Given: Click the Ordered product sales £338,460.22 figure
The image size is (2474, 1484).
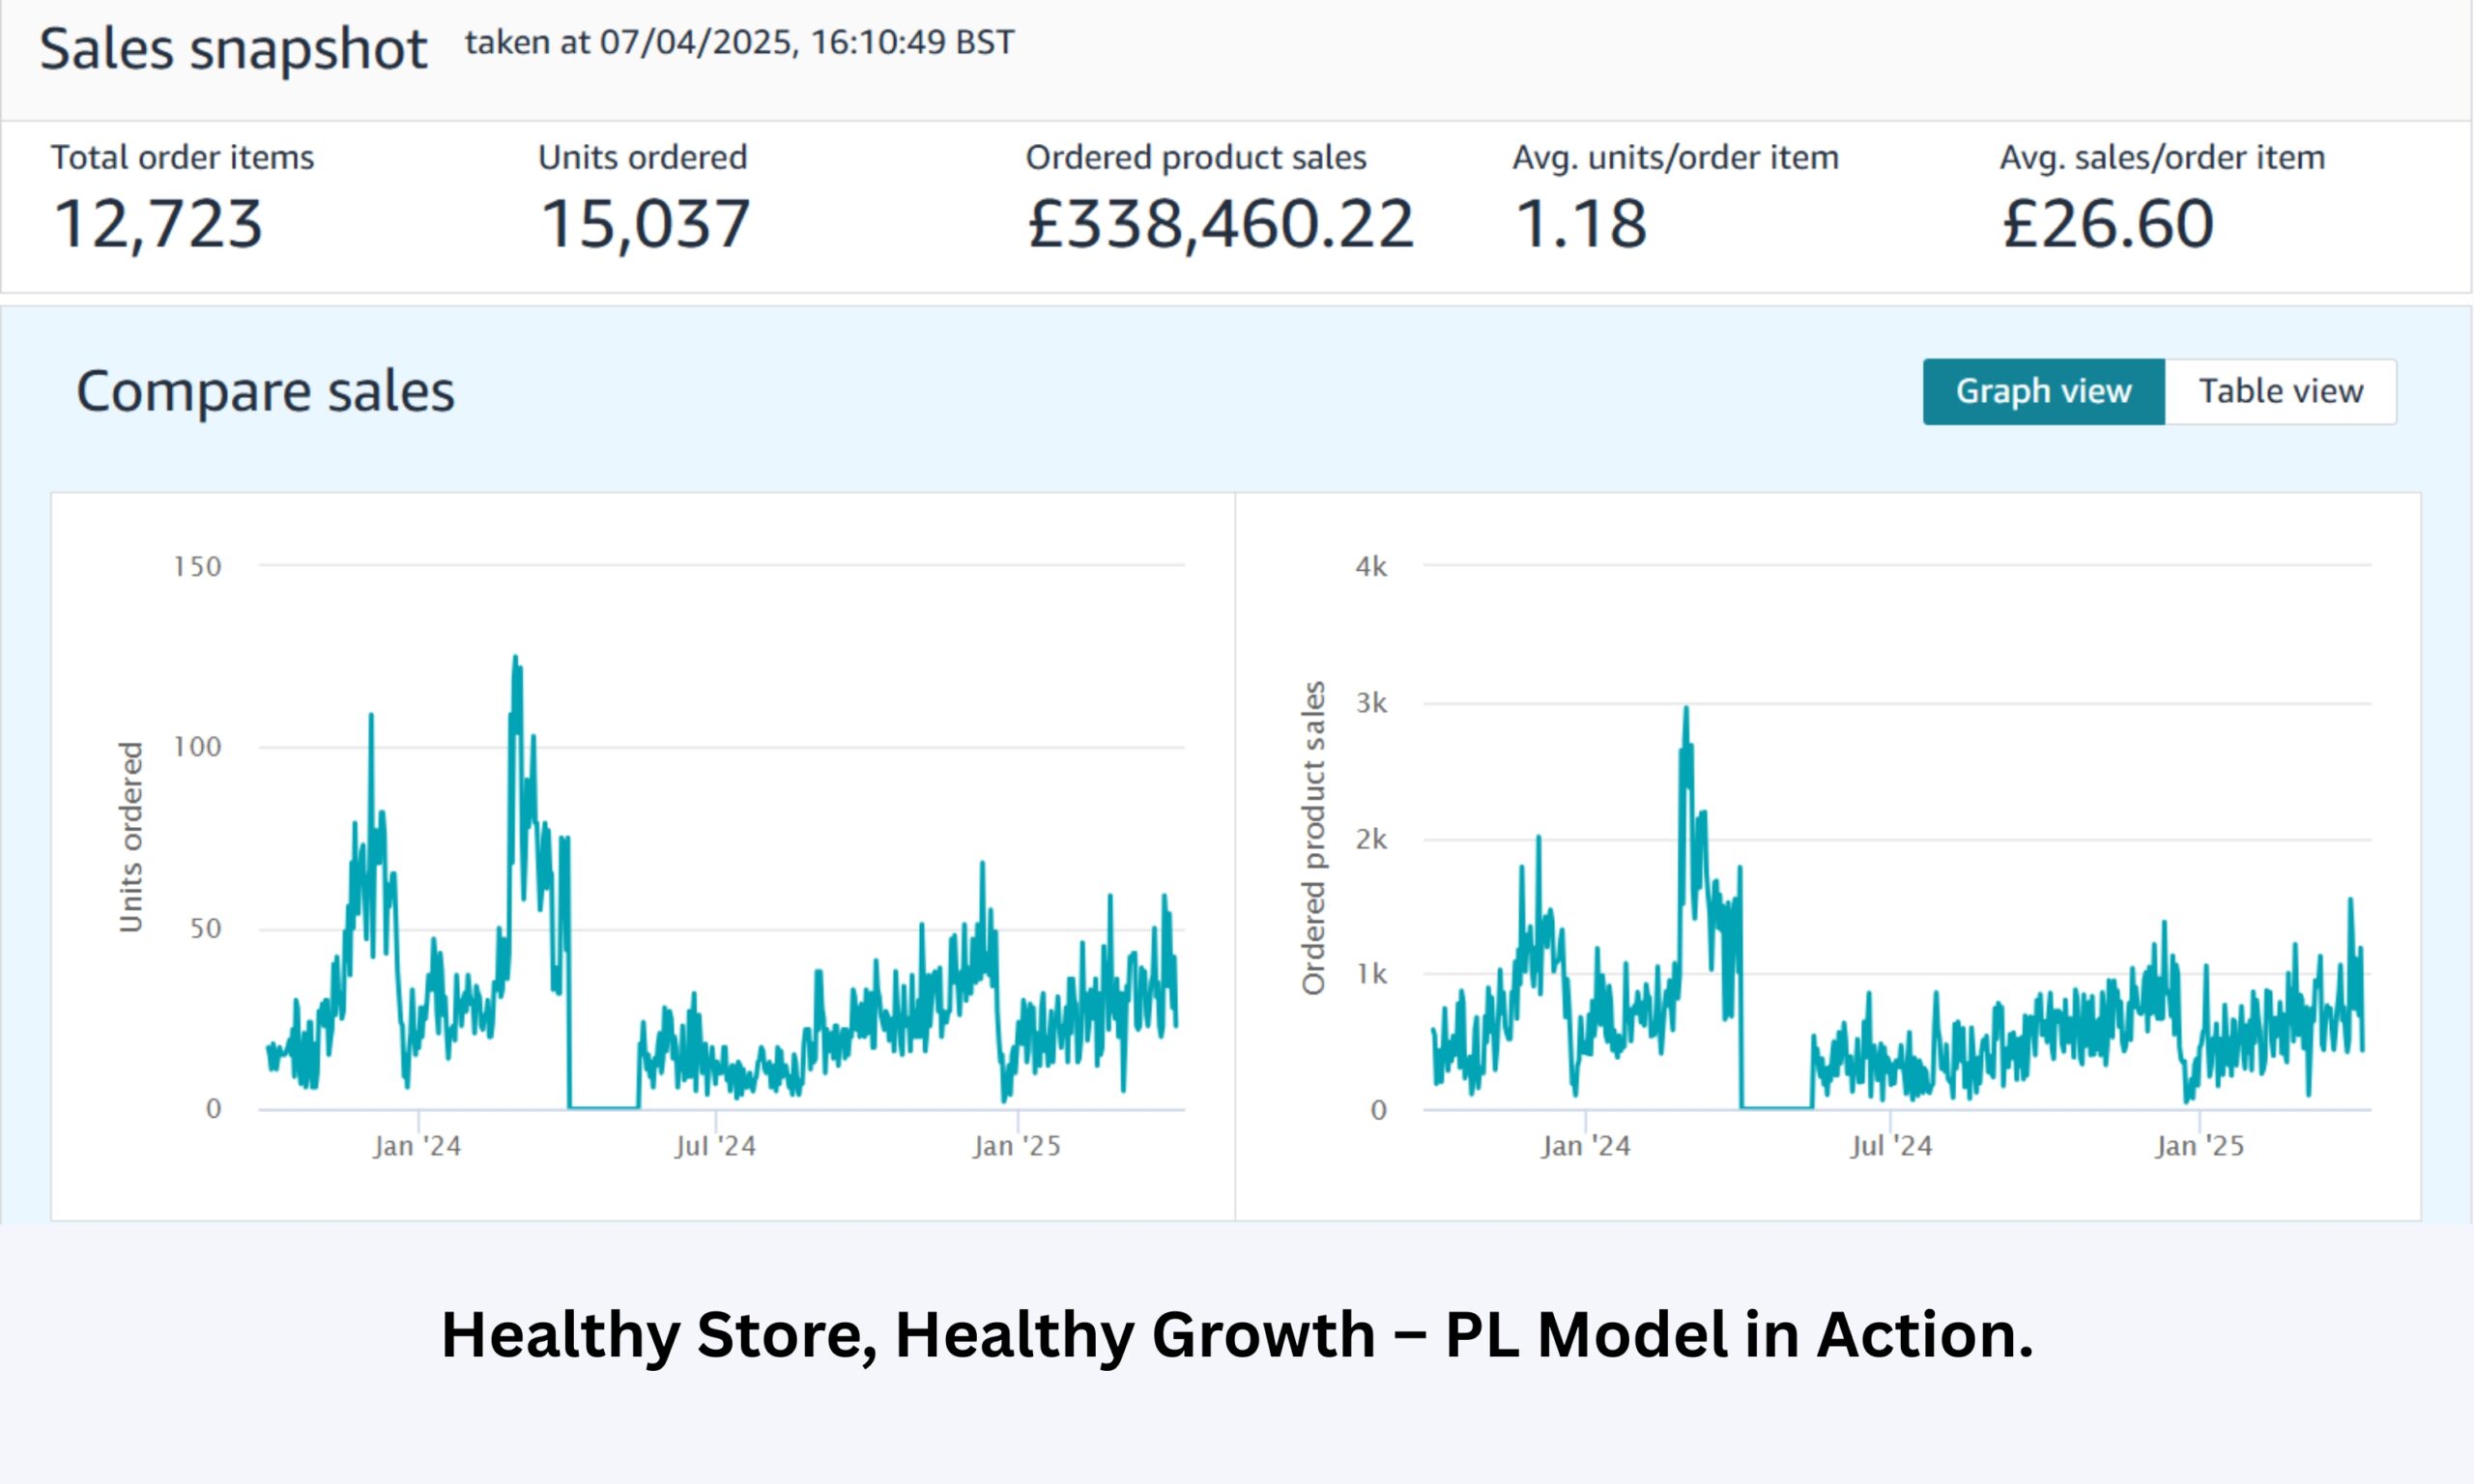Looking at the screenshot, I should [x=1220, y=223].
